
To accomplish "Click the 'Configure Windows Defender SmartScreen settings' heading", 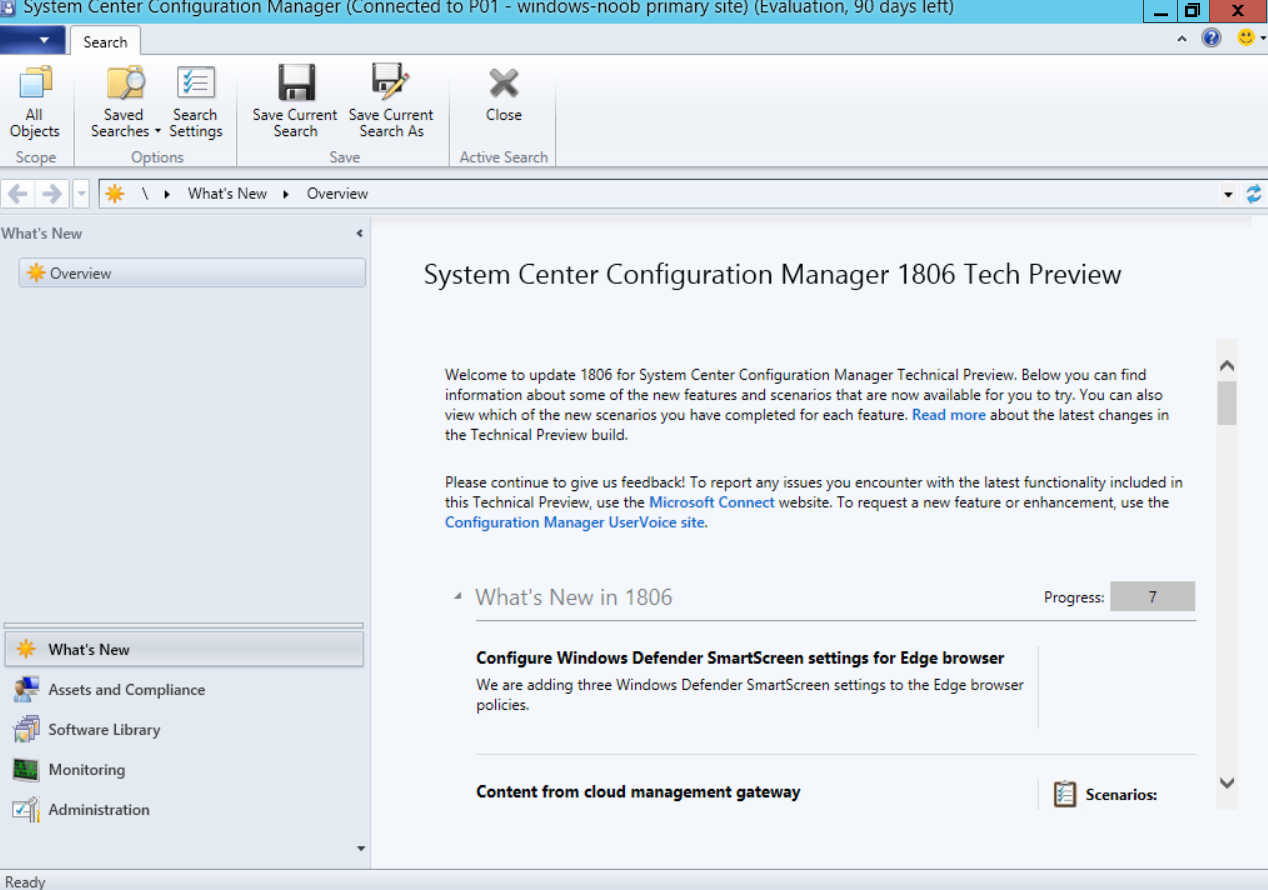I will [740, 658].
